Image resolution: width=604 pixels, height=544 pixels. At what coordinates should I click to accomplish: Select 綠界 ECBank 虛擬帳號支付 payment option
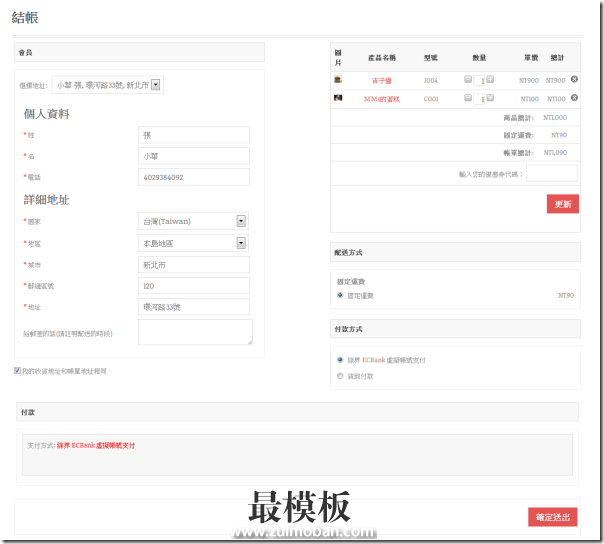click(340, 359)
